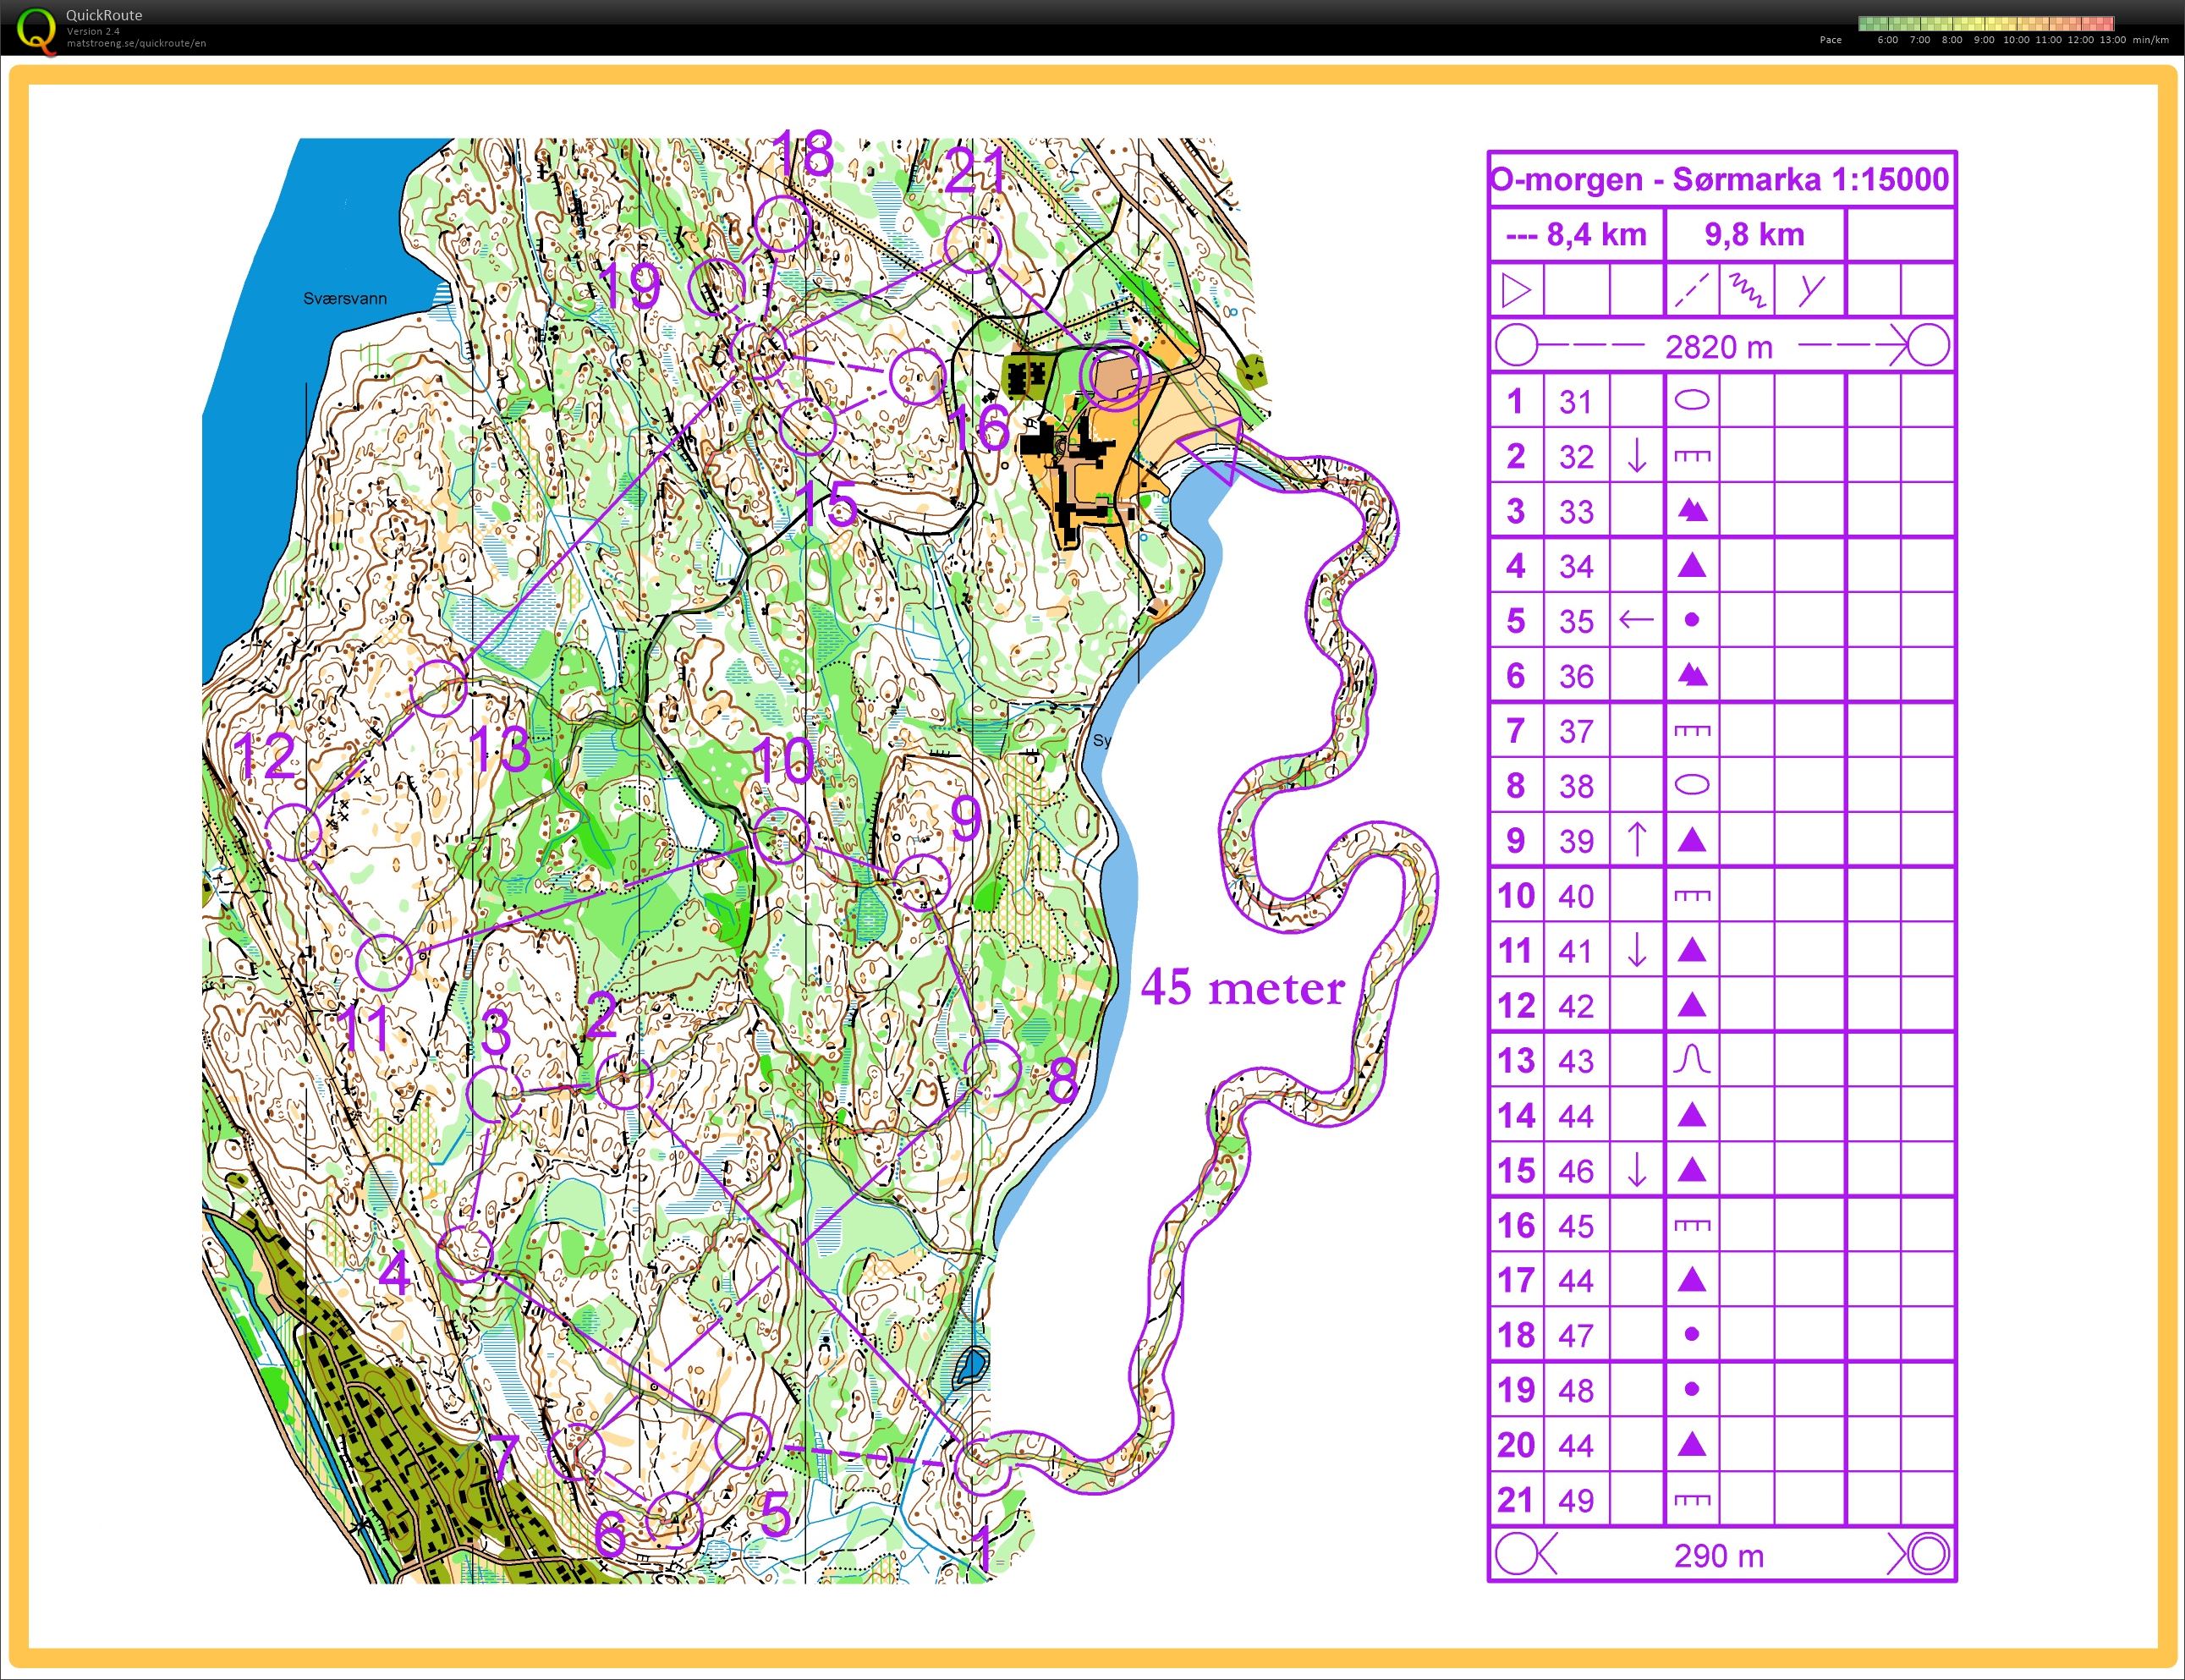The height and width of the screenshot is (1680, 2185).
Task: Click the double-circle finish symbol on map
Action: coord(1114,376)
